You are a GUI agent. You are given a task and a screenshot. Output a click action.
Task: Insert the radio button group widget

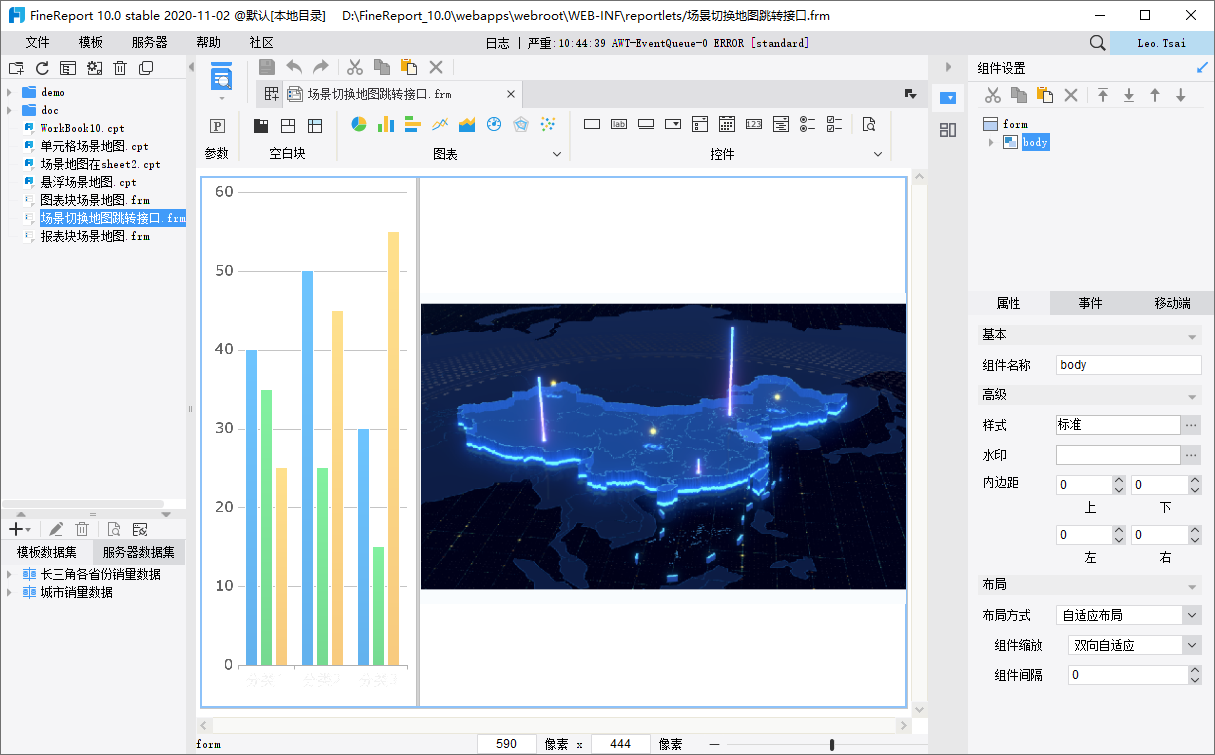808,125
